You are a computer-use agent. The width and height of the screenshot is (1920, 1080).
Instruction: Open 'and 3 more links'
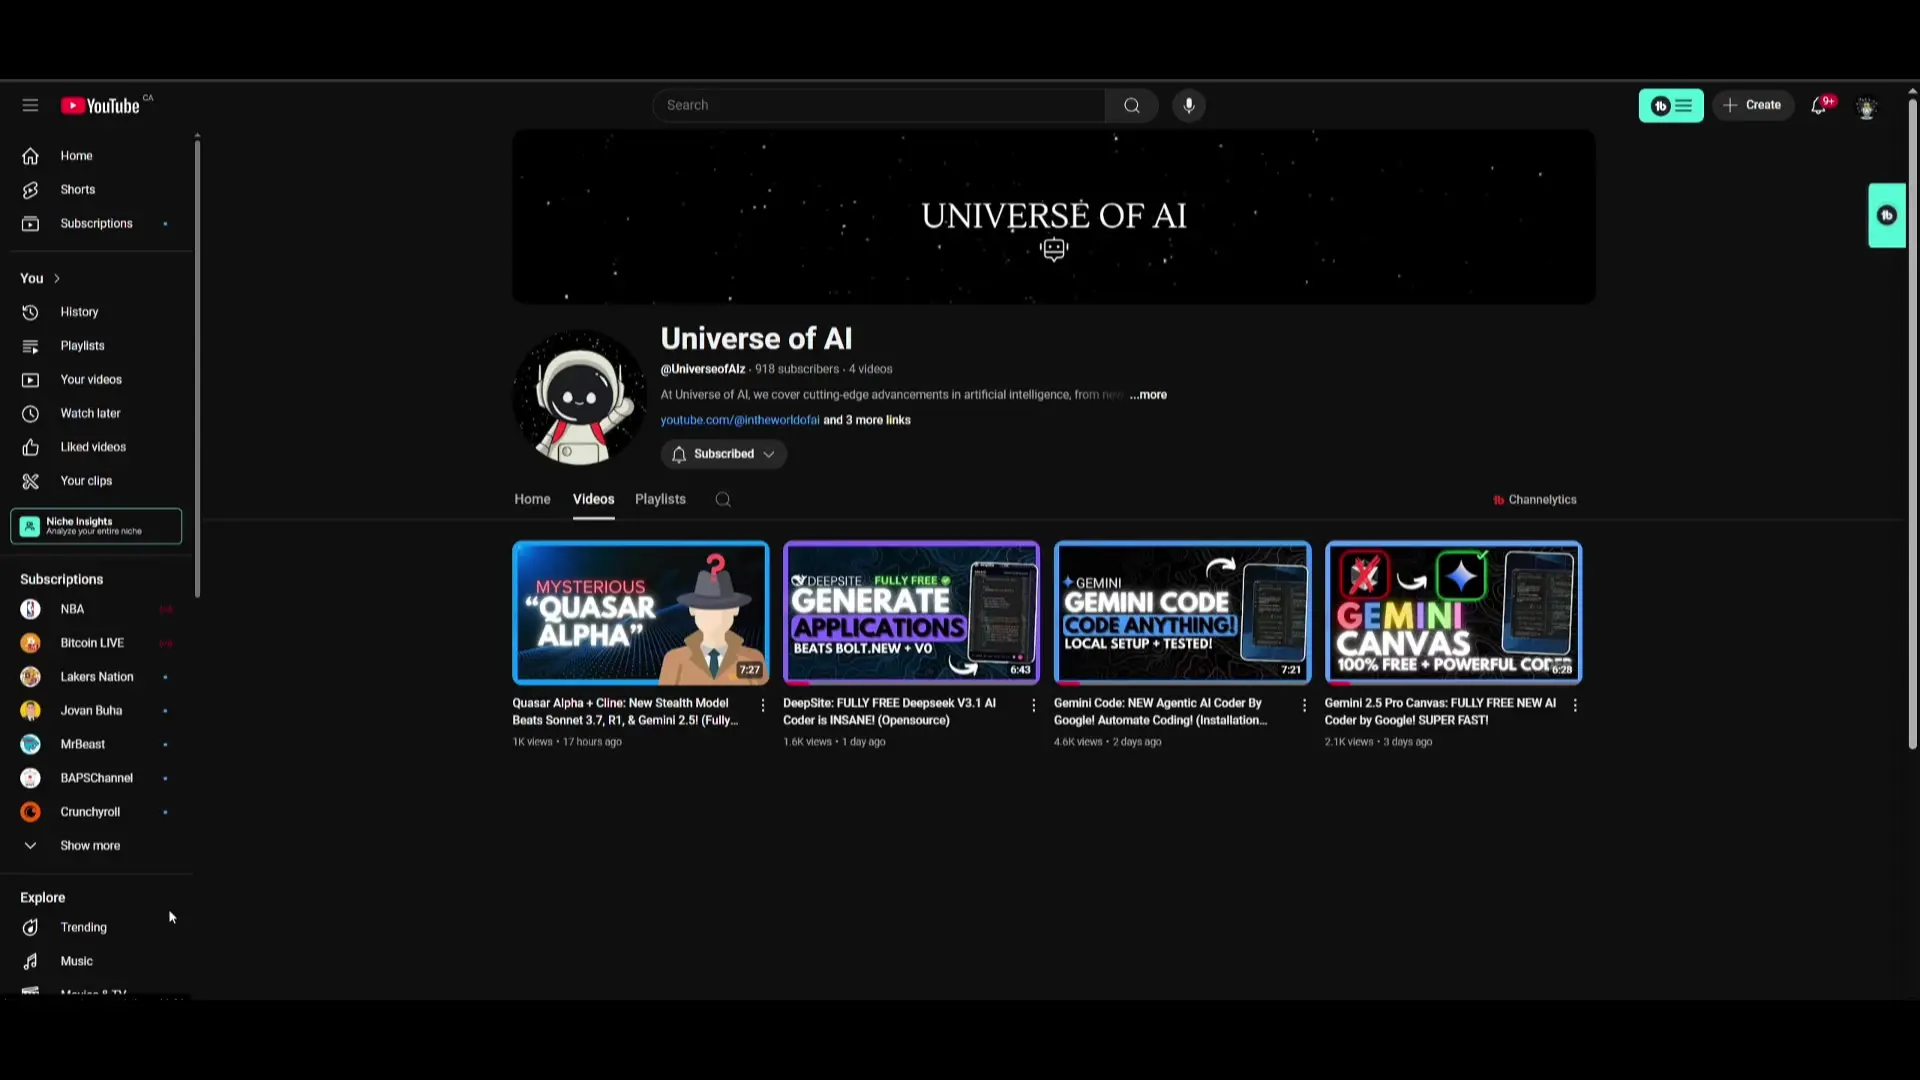click(x=867, y=420)
